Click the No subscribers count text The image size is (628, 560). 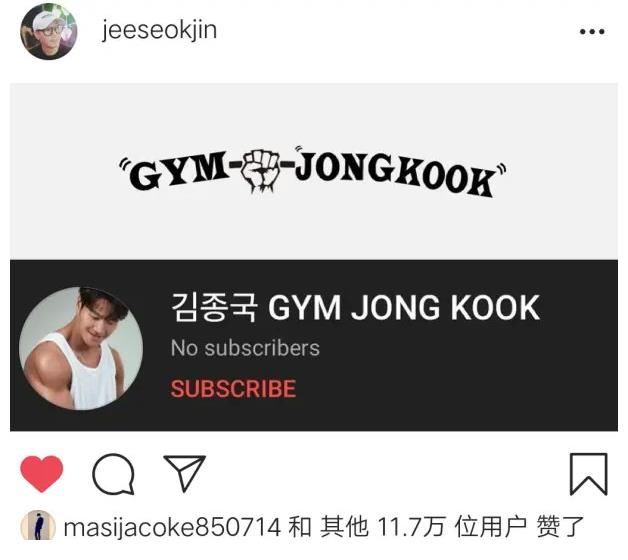[x=245, y=348]
